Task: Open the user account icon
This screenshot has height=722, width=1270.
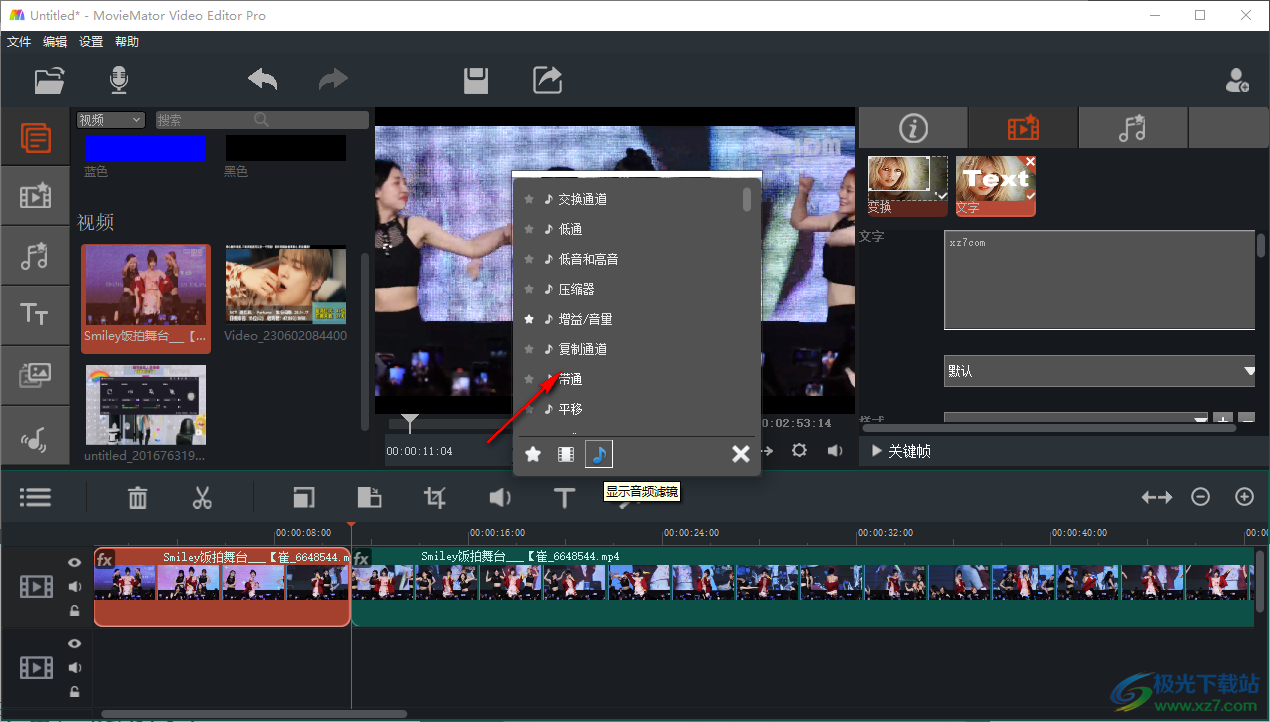Action: 1237,80
